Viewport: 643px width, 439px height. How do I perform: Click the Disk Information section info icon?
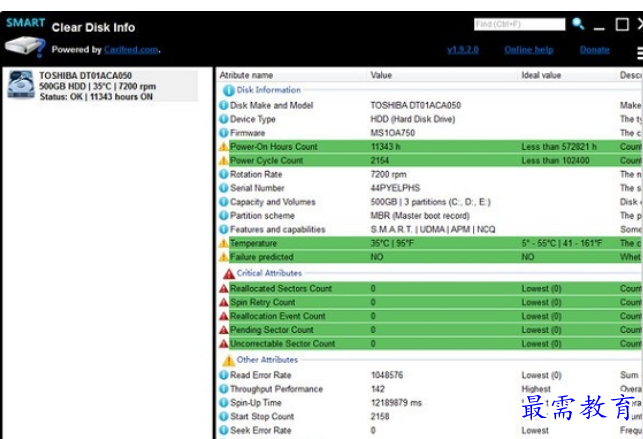click(228, 90)
